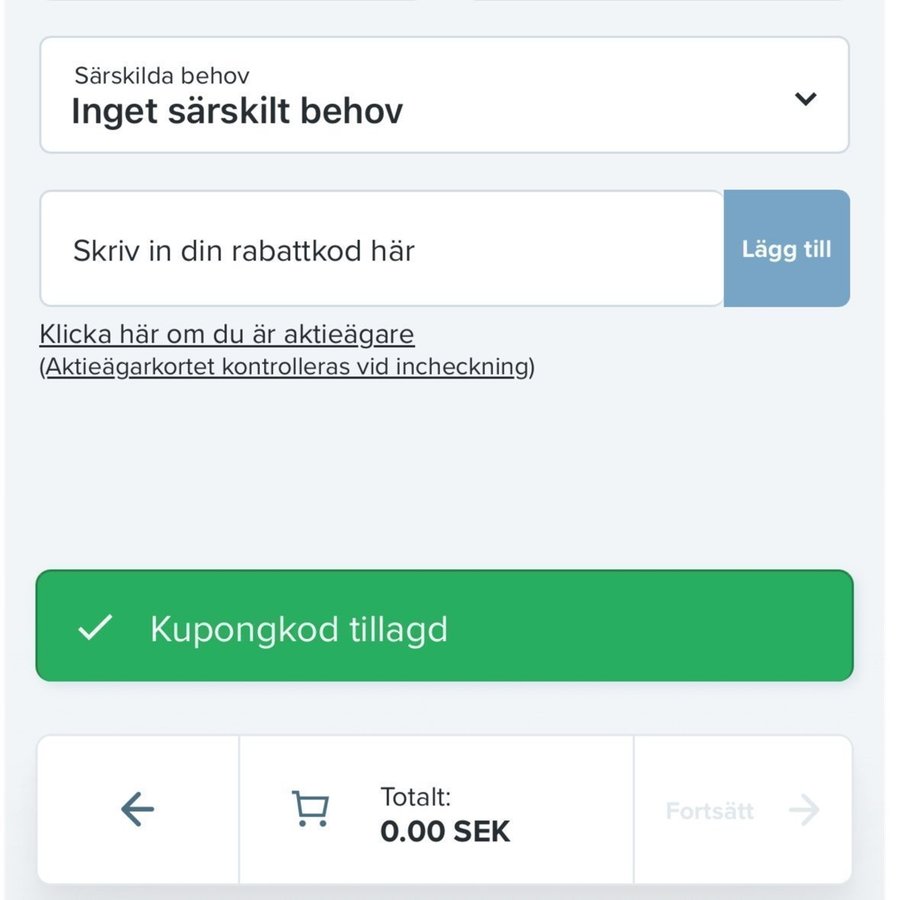Open dropdown showing Inget särskilt behov

click(x=237, y=111)
